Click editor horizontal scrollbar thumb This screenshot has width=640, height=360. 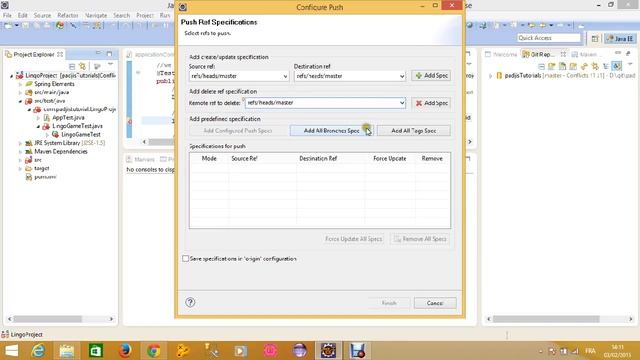(x=162, y=142)
